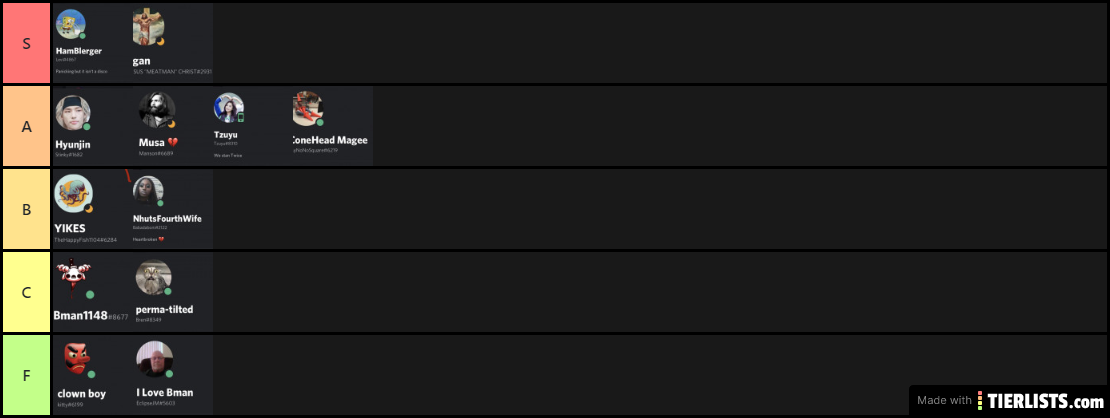Click Tzuyu's profile avatar
The width and height of the screenshot is (1110, 418).
coord(229,108)
